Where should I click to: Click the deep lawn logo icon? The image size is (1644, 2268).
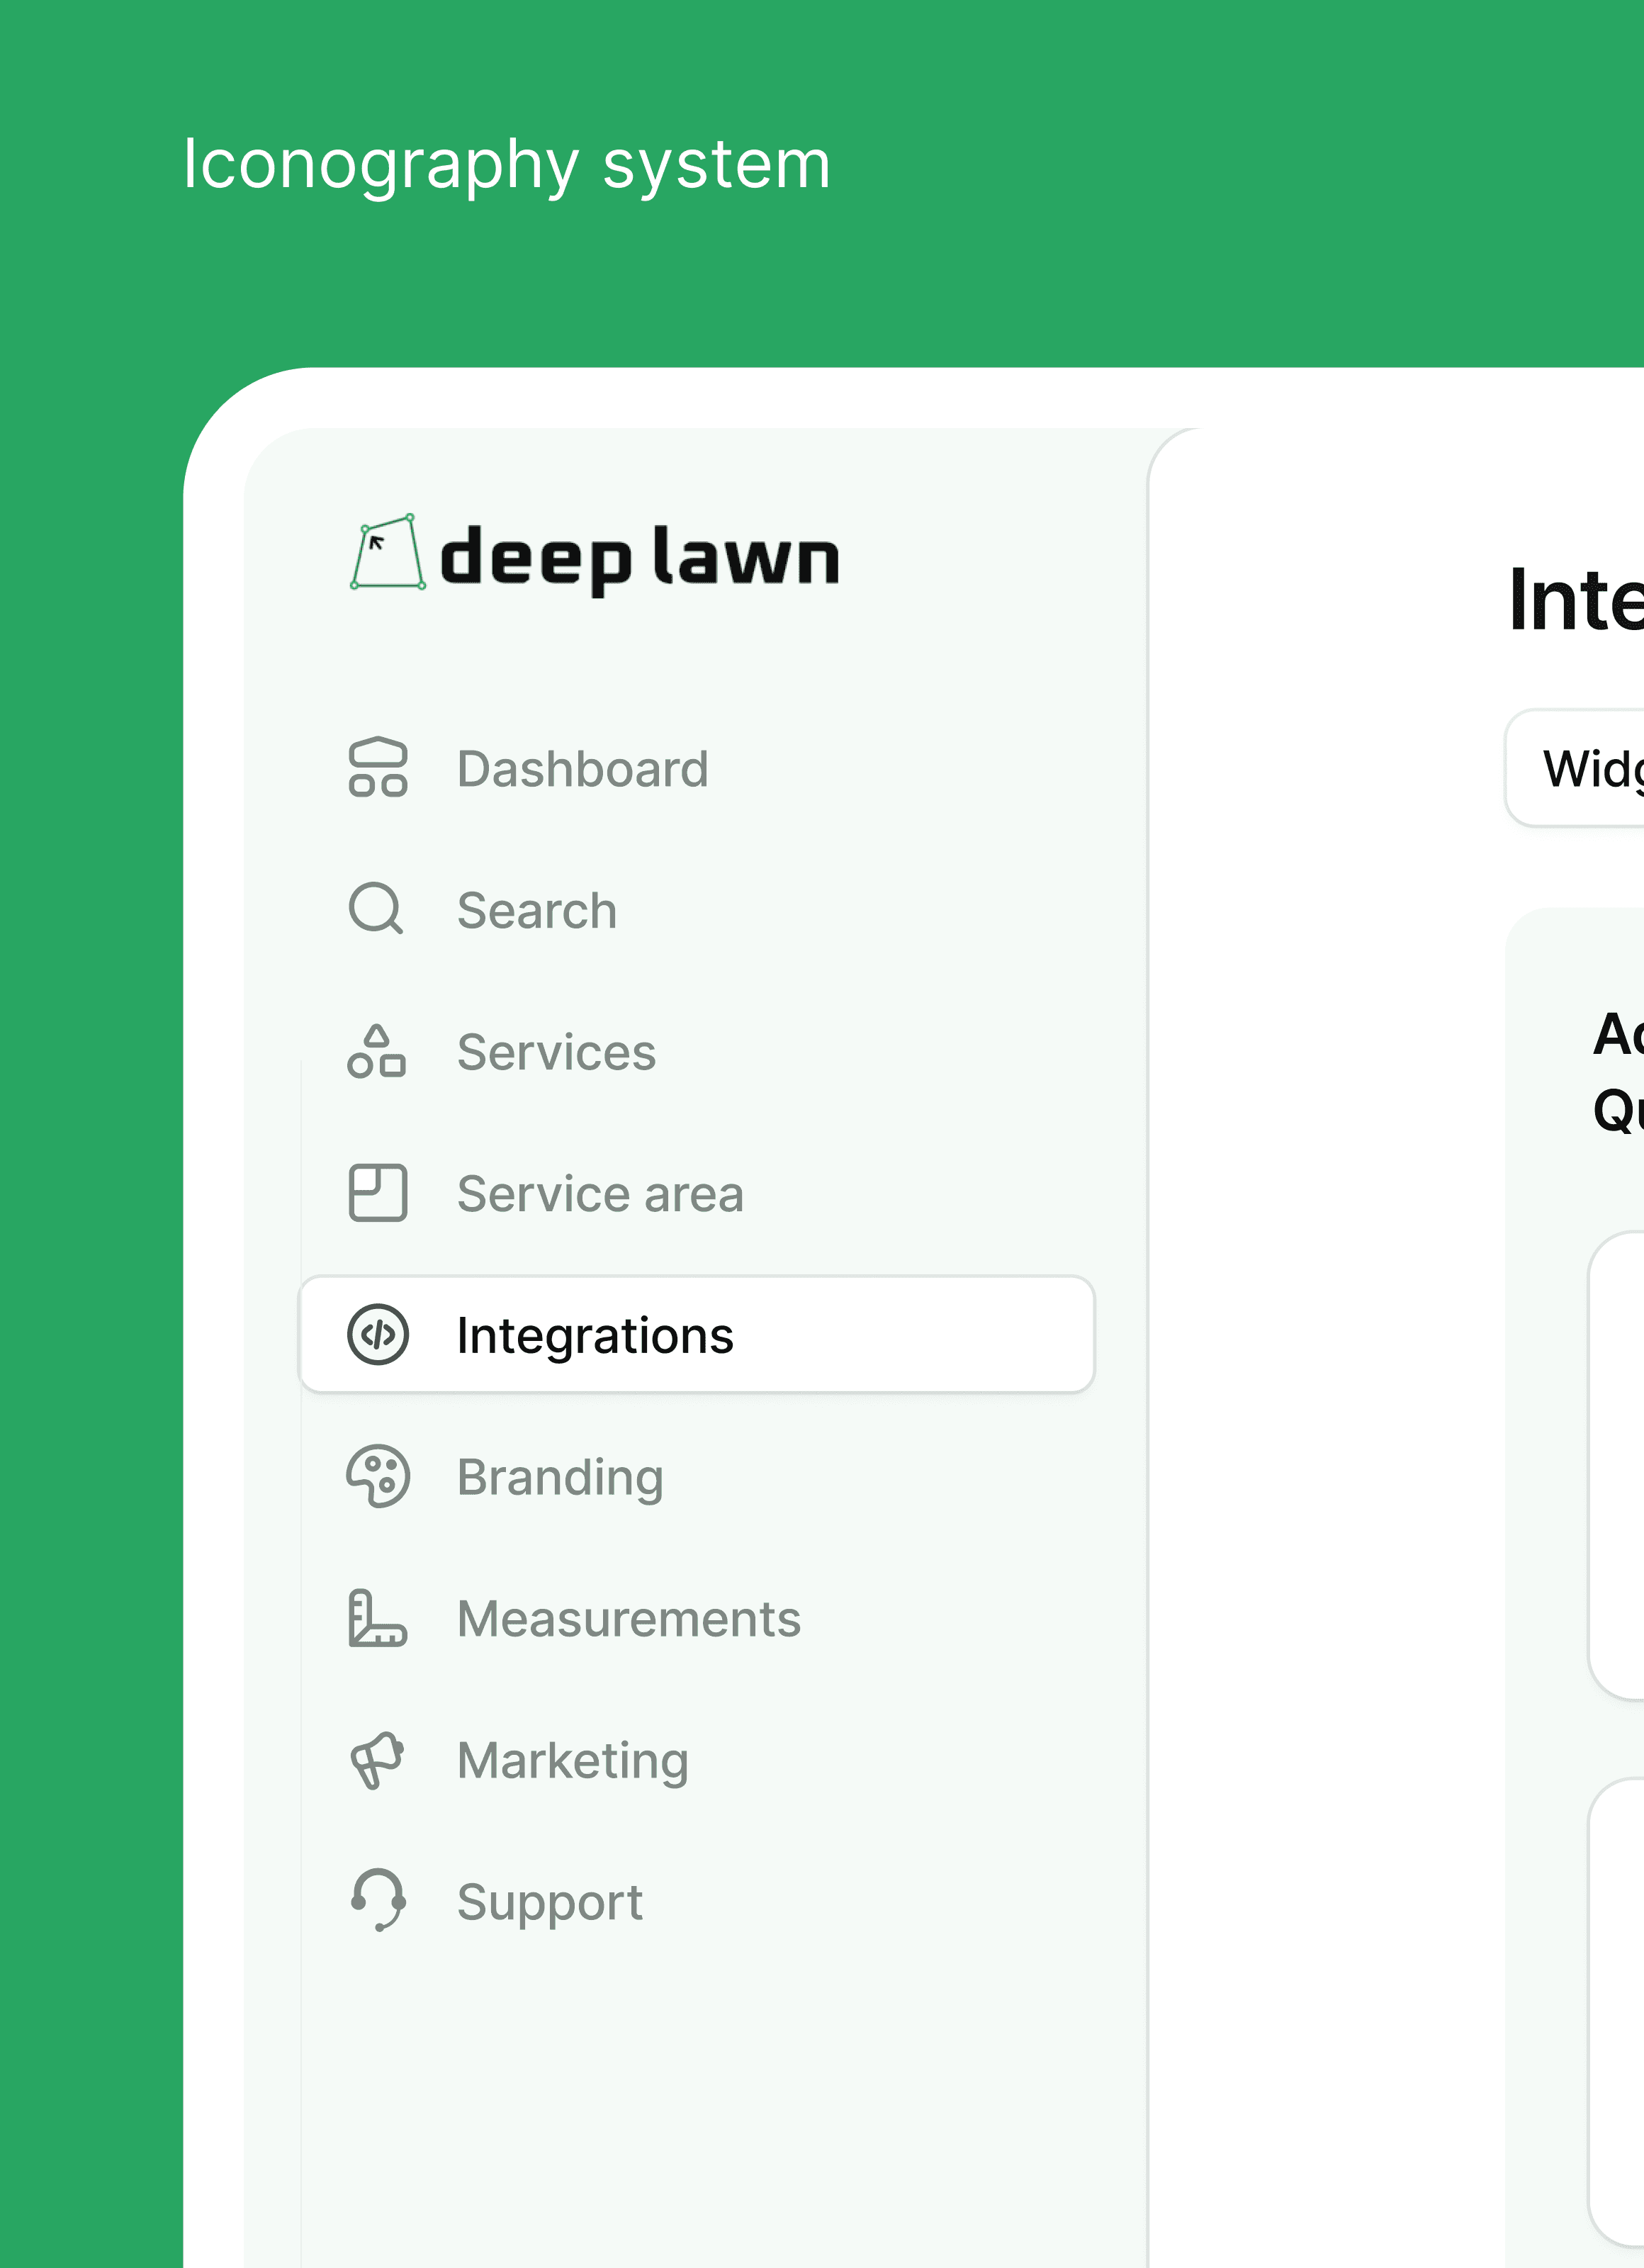click(x=387, y=553)
